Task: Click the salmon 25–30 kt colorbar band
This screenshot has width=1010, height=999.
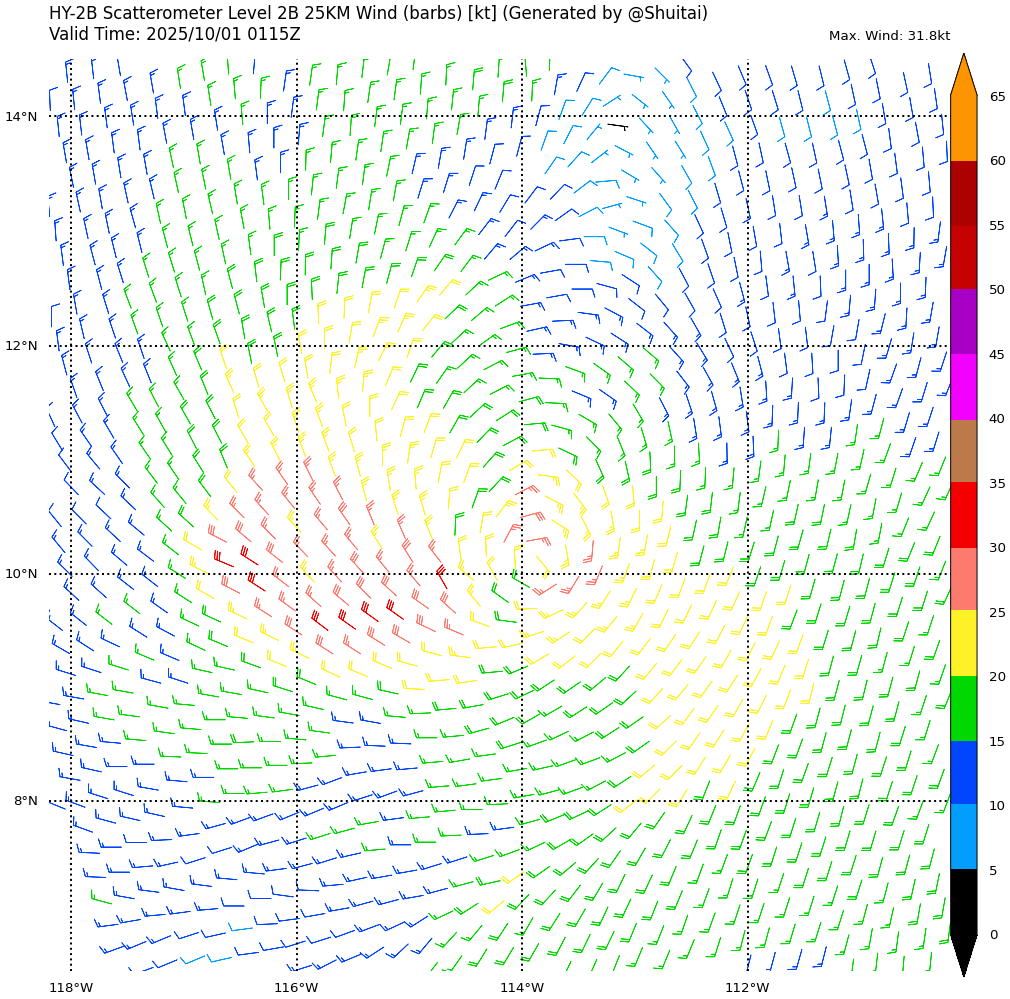Action: tap(963, 579)
